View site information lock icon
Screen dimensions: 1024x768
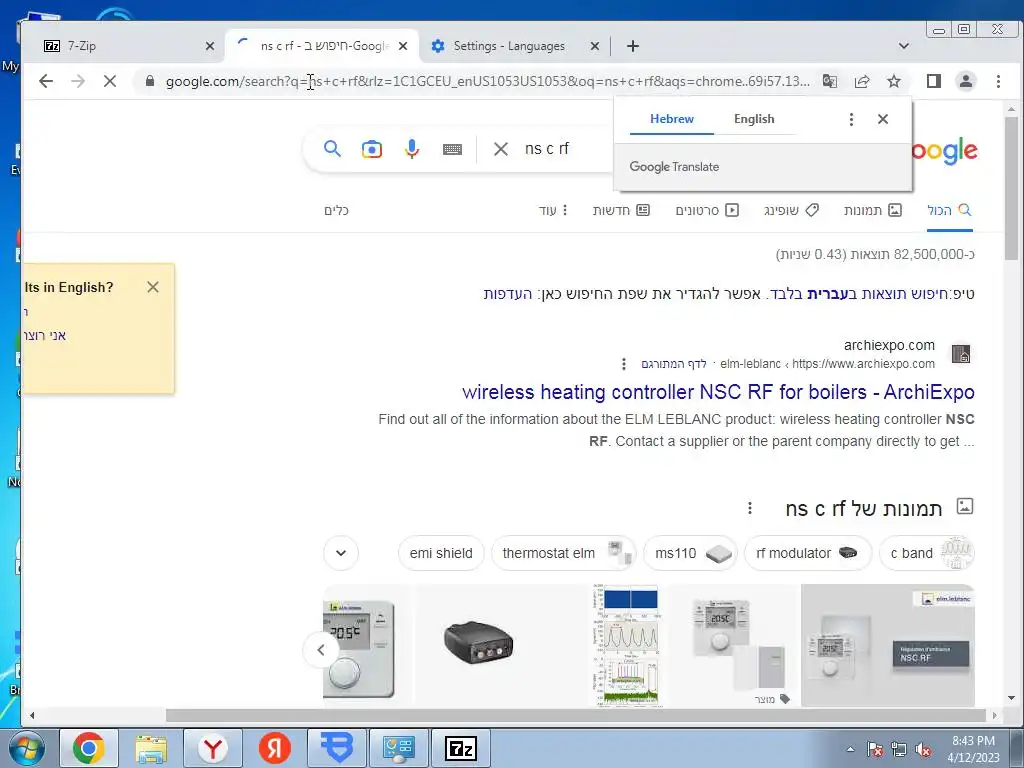point(150,81)
